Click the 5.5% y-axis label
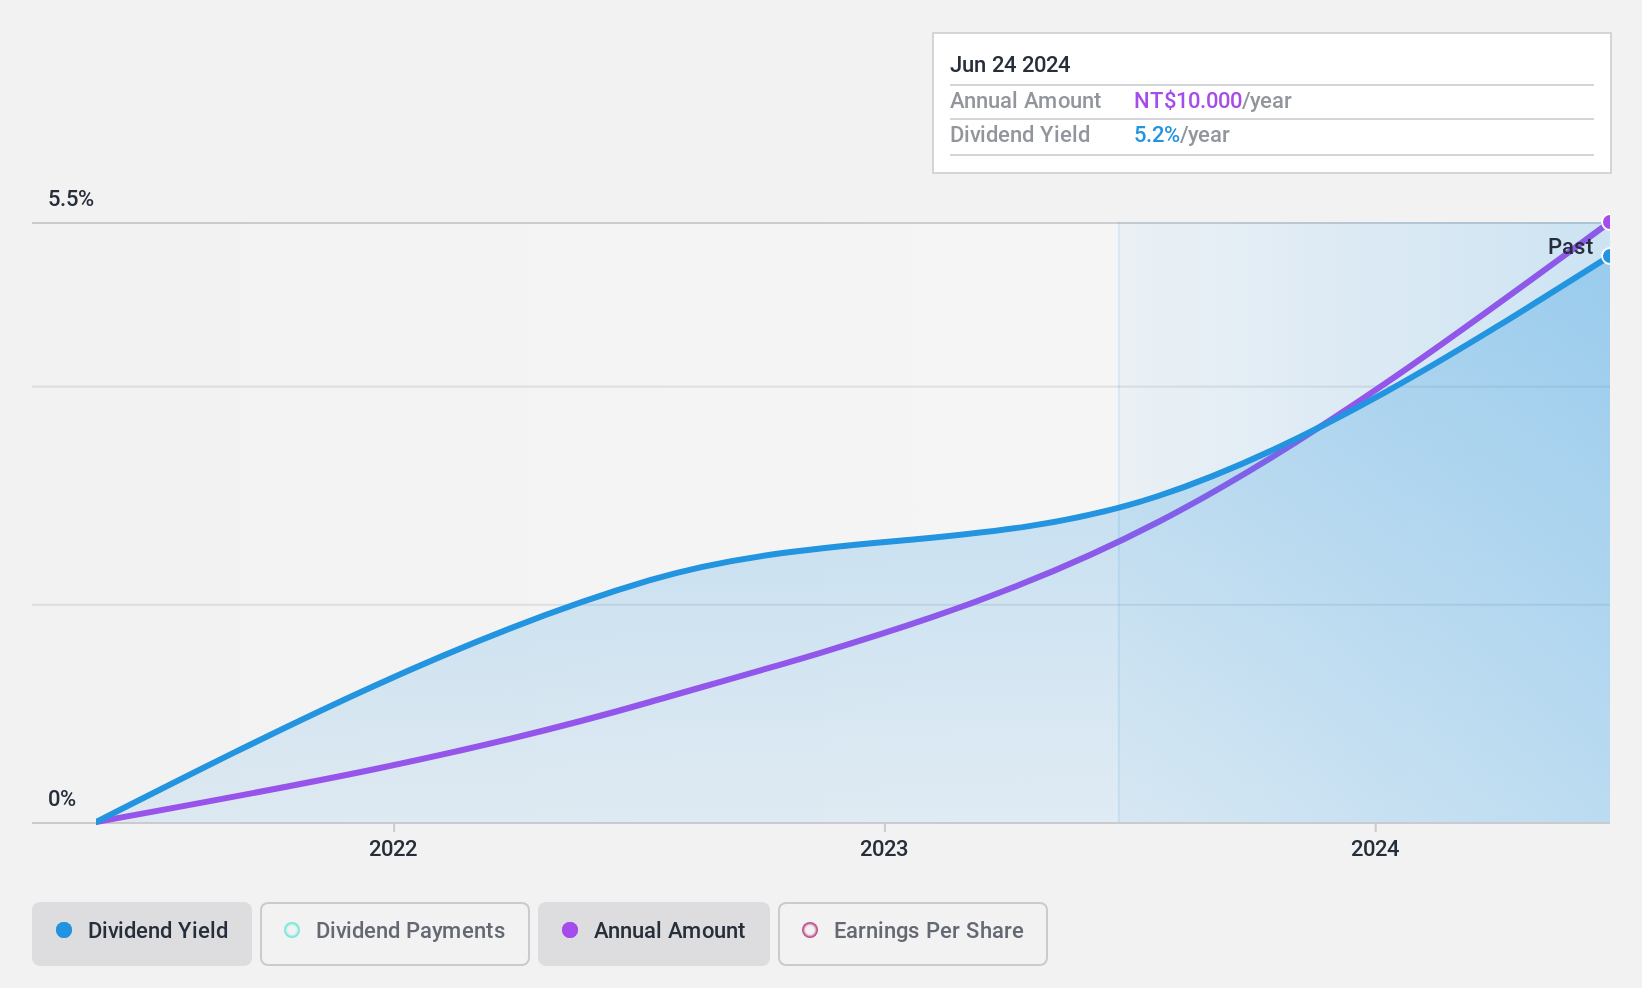 tap(71, 199)
